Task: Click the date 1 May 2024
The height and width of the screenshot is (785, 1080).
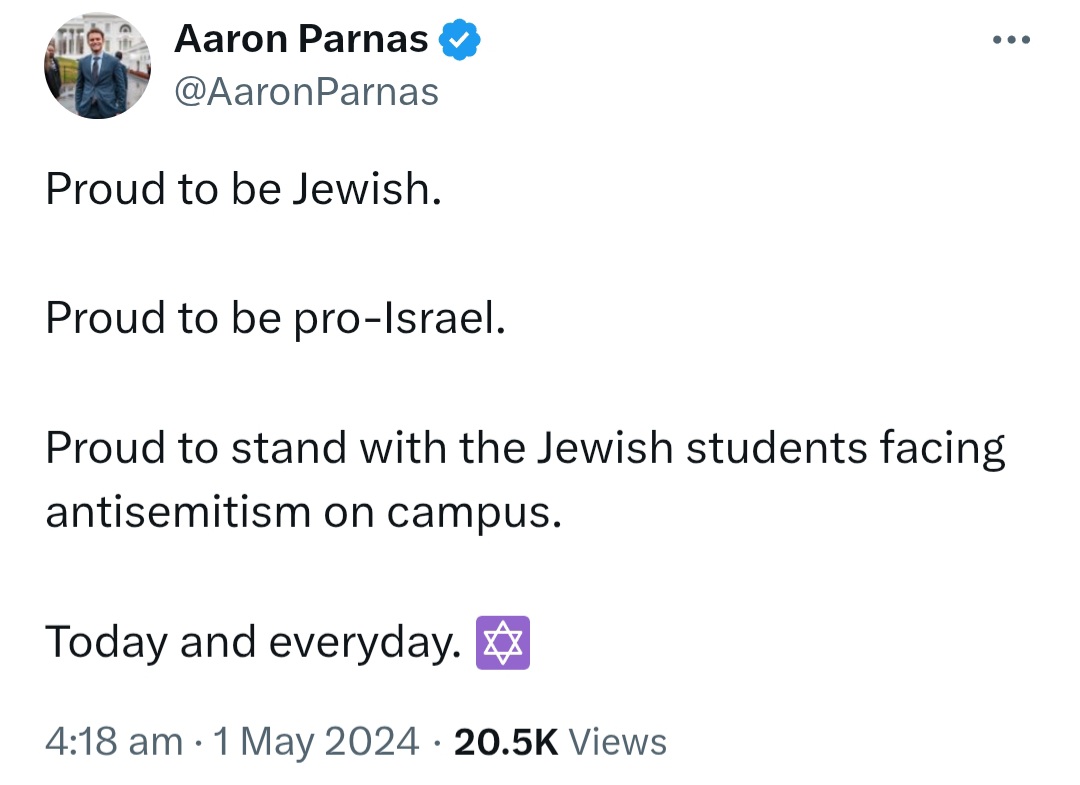Action: [316, 742]
